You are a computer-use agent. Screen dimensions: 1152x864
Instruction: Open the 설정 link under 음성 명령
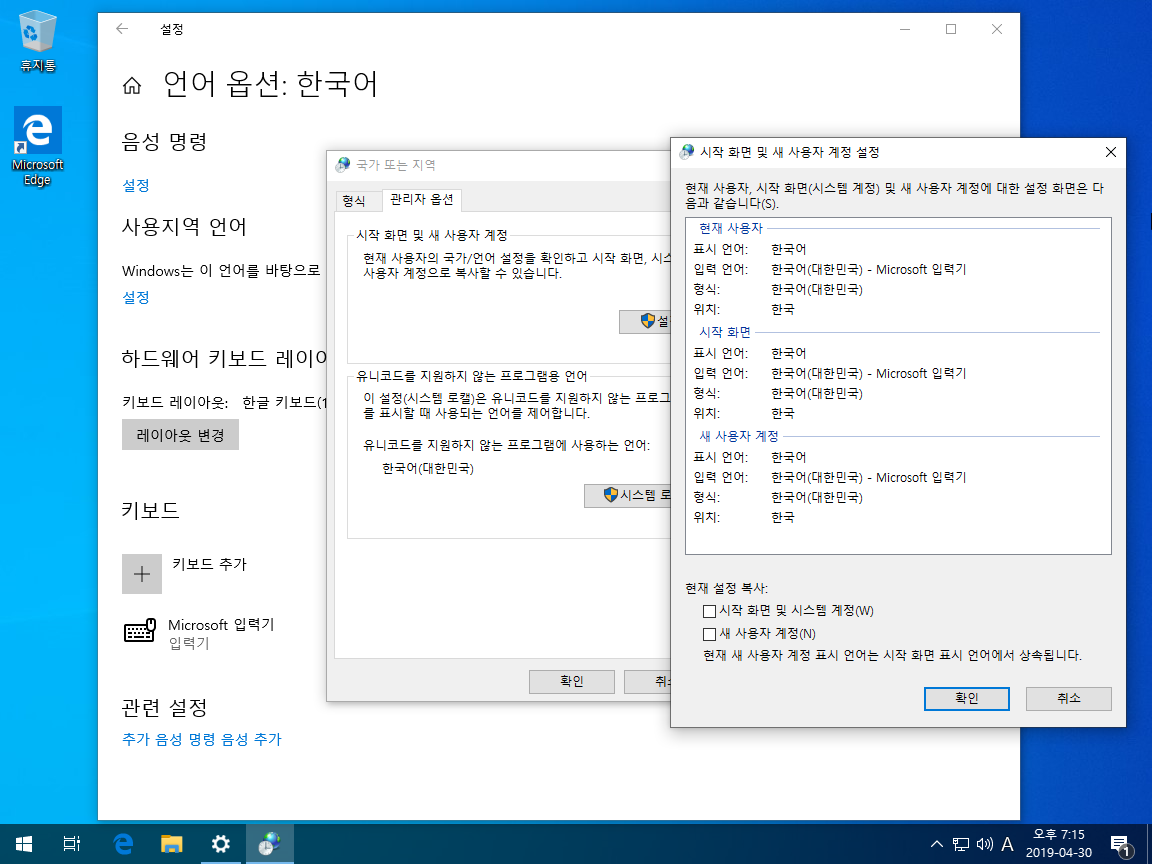[136, 185]
